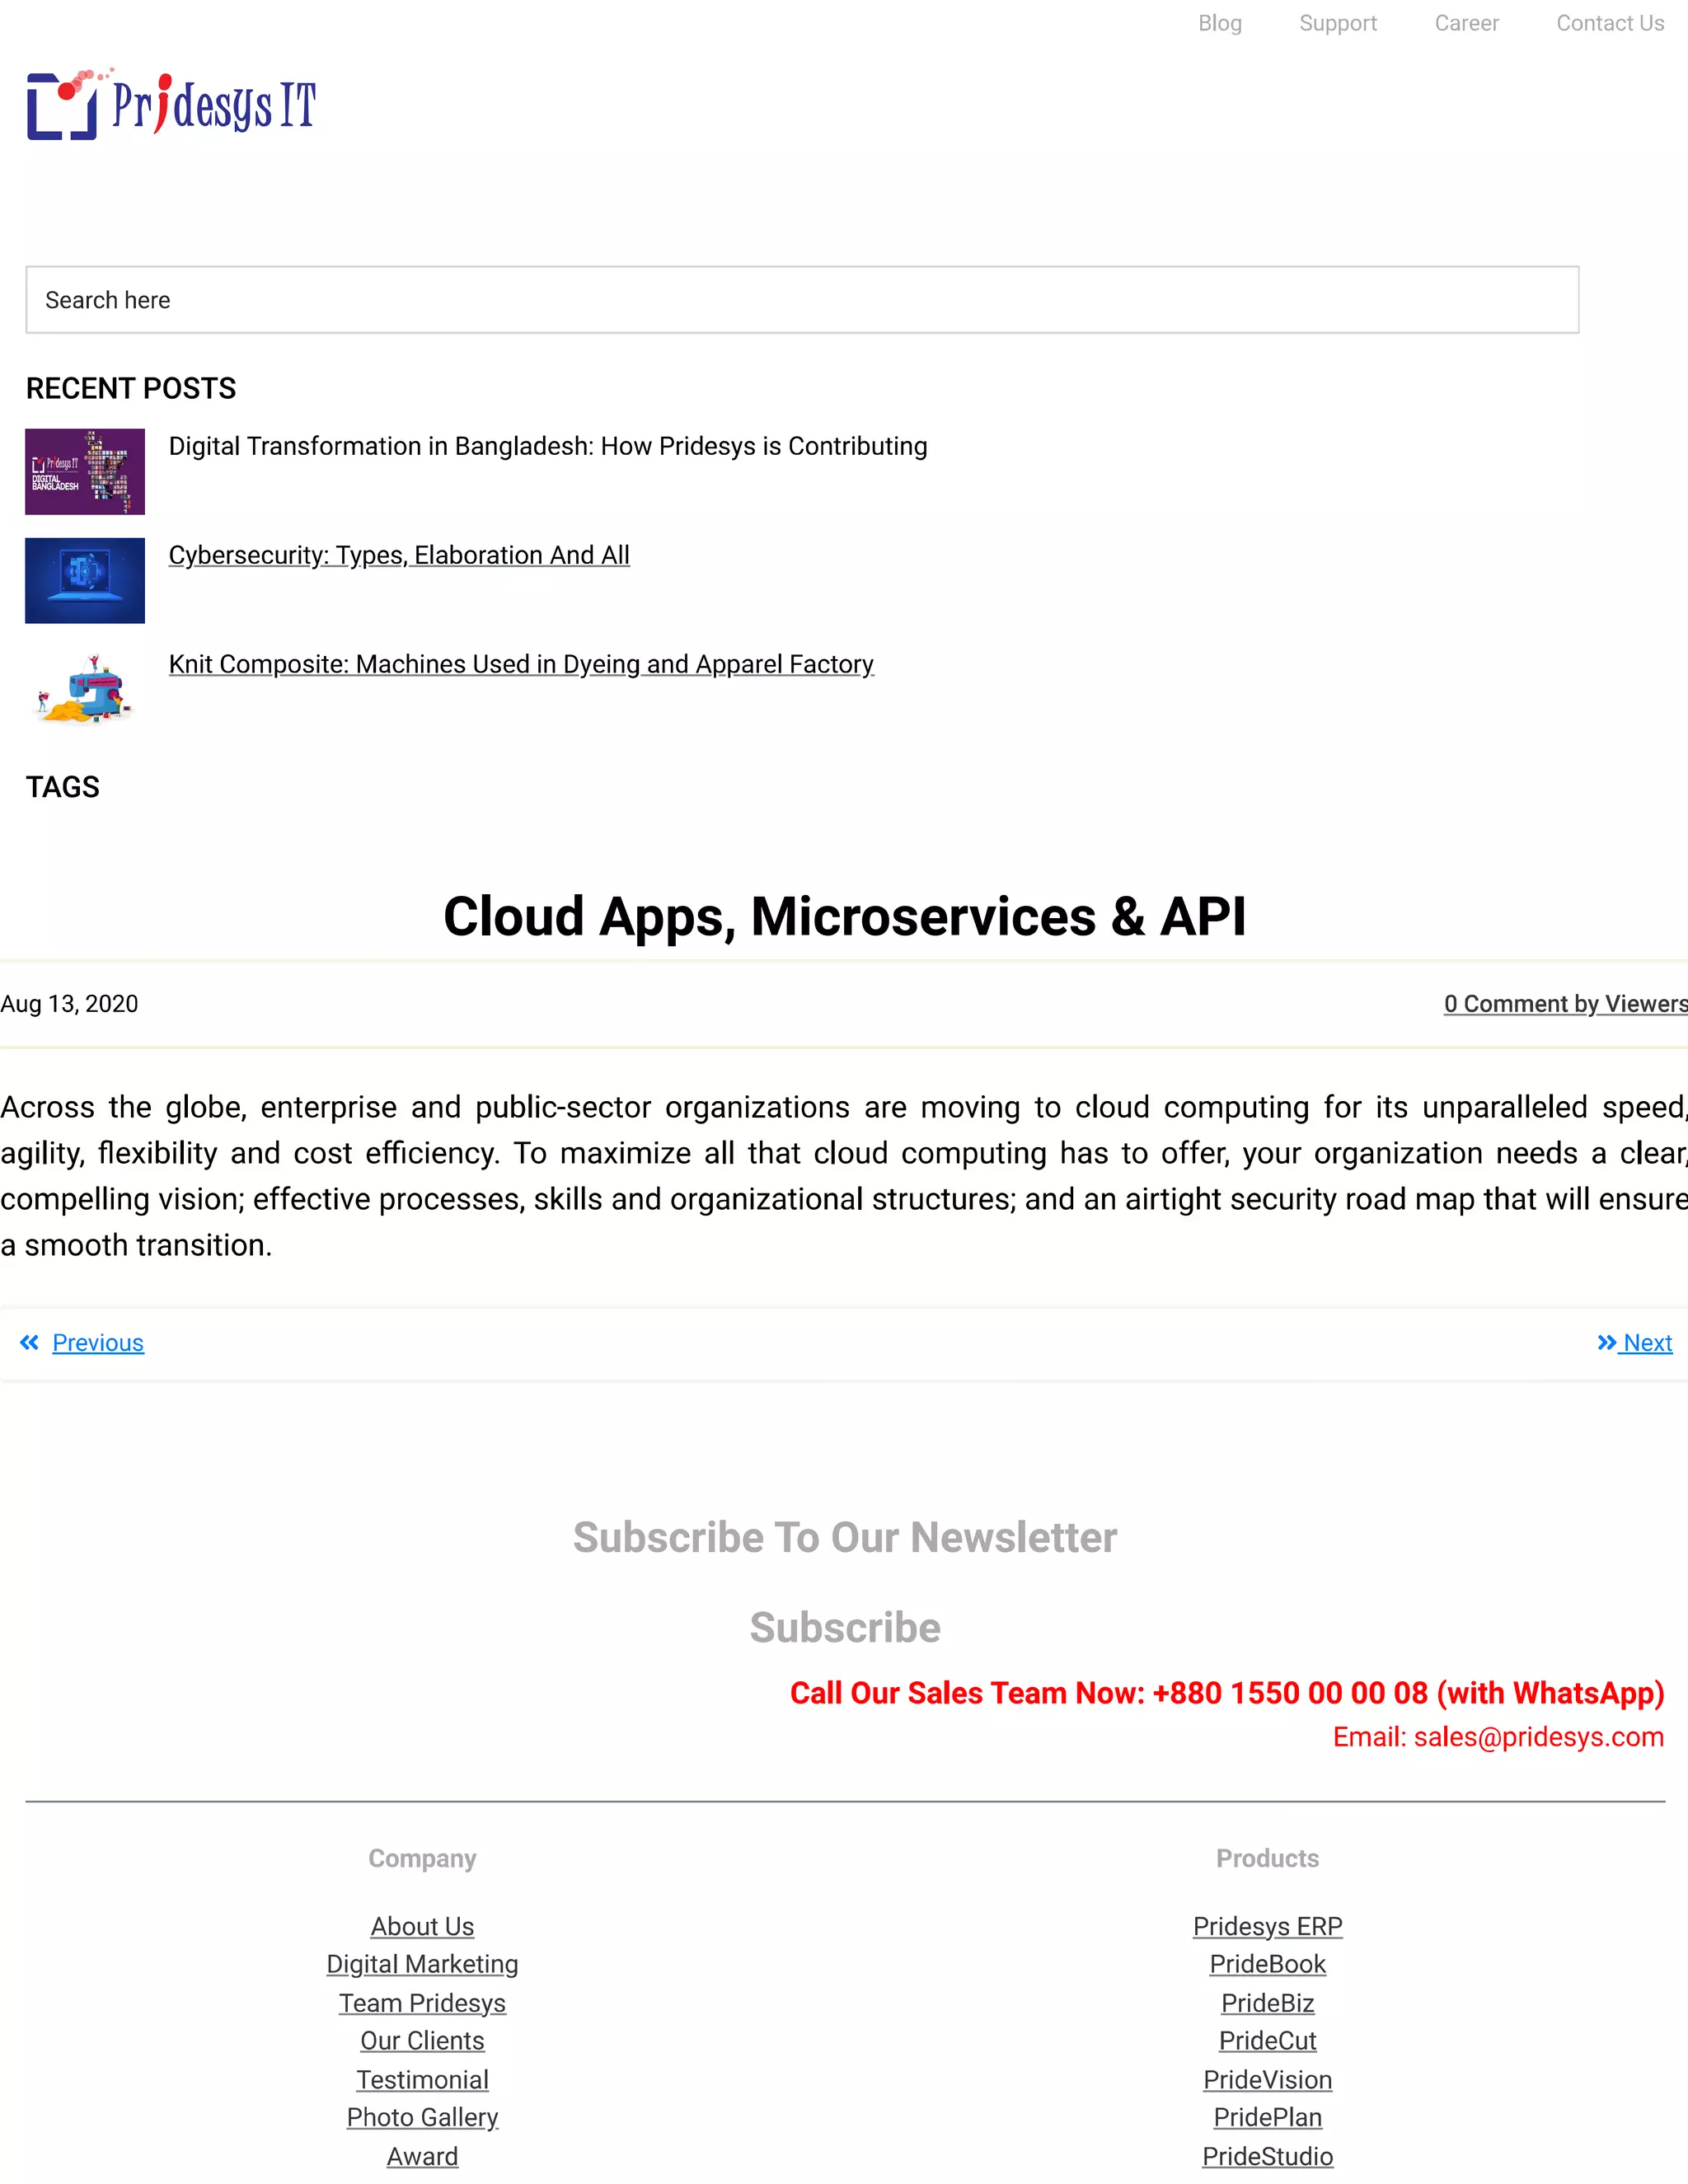This screenshot has height=2184, width=1688.
Task: Open the Knit Composite sewing machine thumbnail
Action: click(85, 689)
